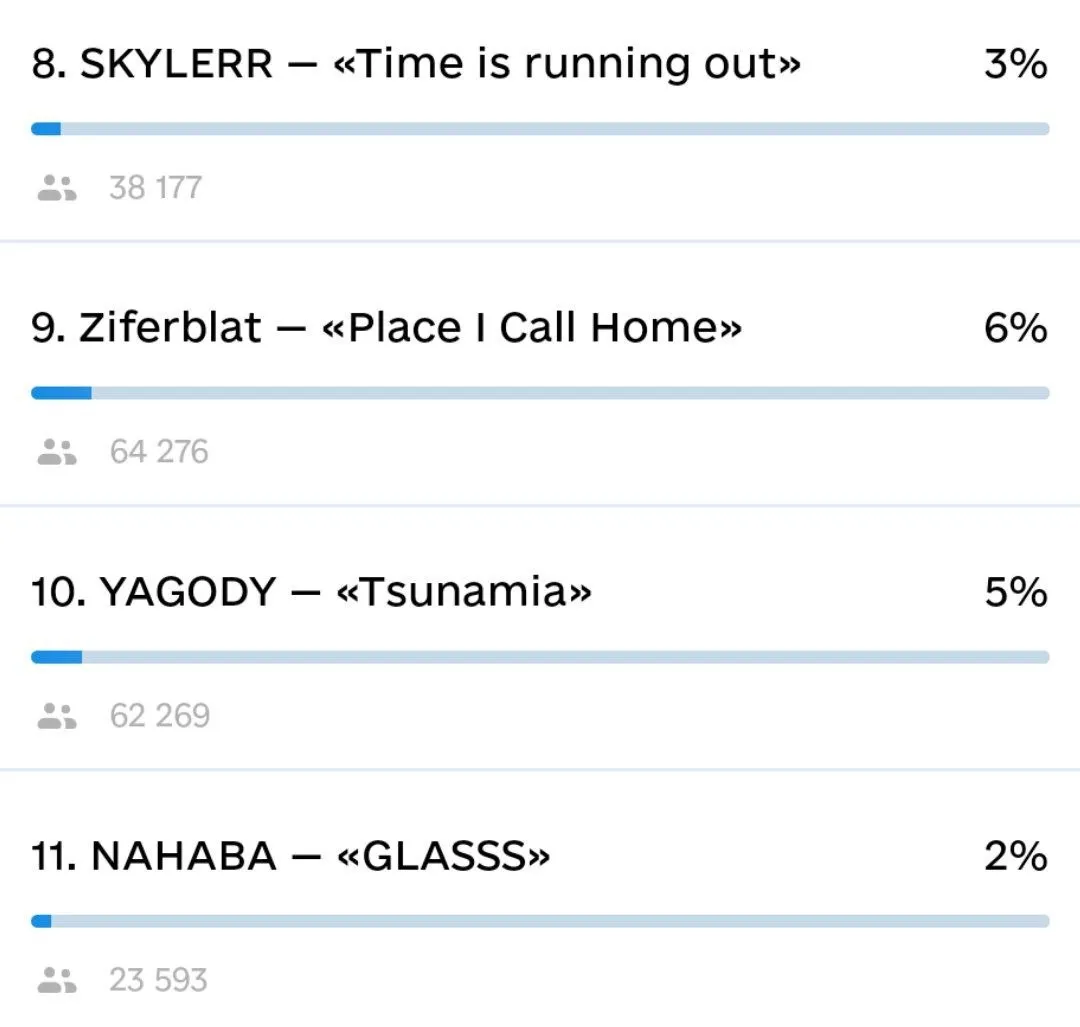Vote for Ziferblat «Place I Call Home»

[386, 328]
